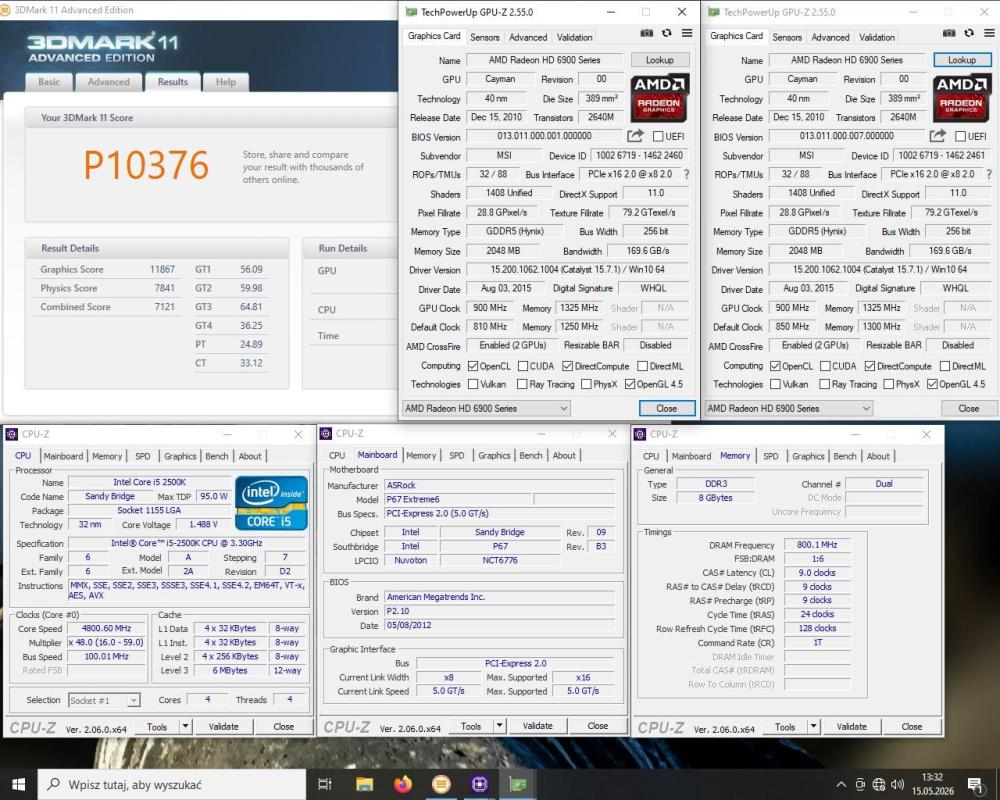Click the Windows Start button
The width and height of the screenshot is (1000, 800).
tap(18, 784)
